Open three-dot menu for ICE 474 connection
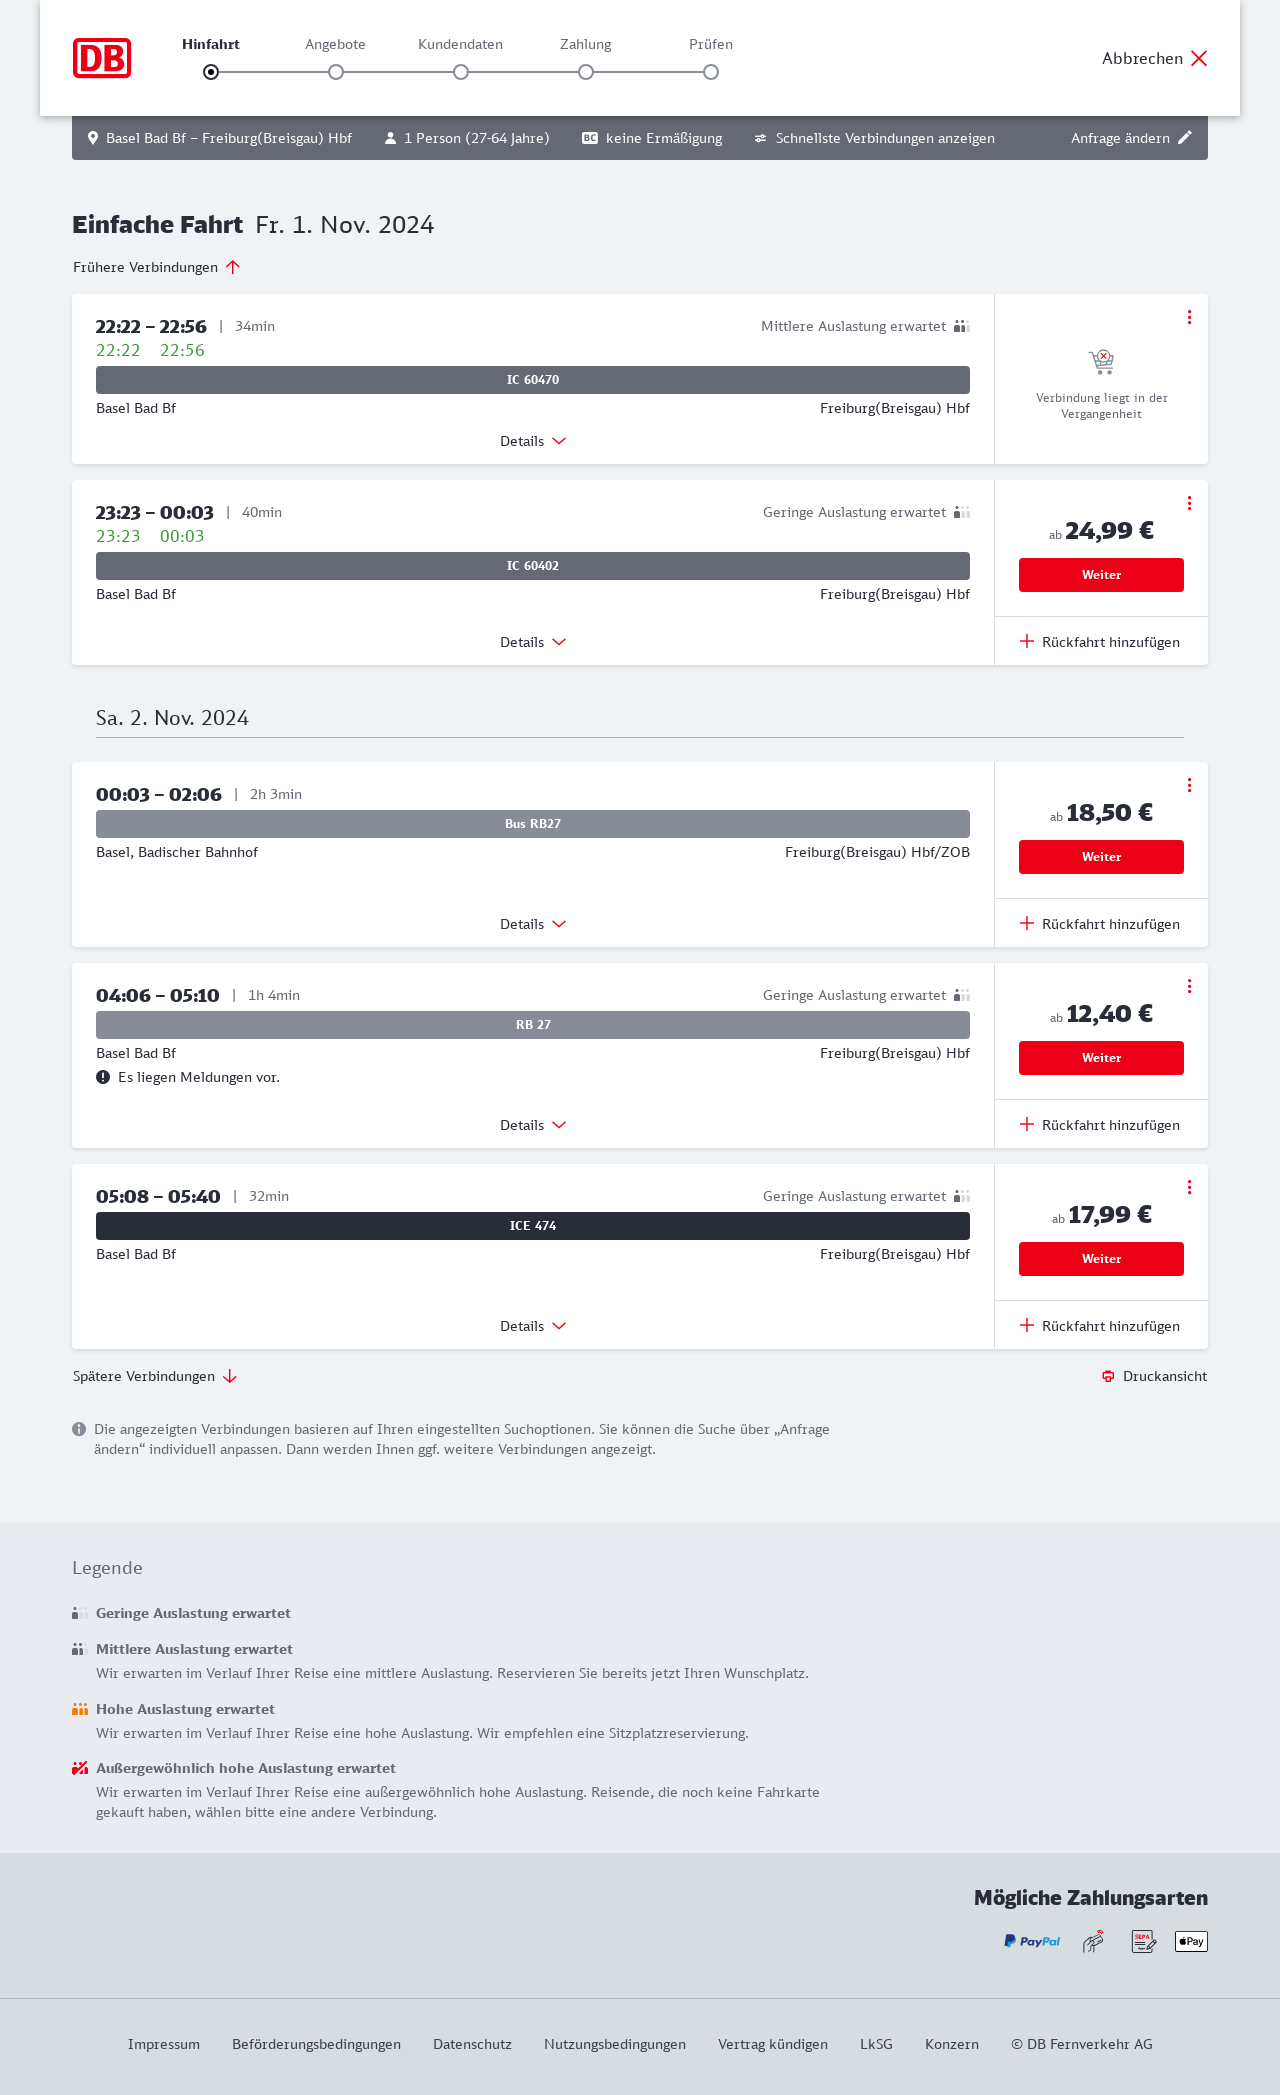Viewport: 1280px width, 2095px height. click(1189, 1187)
